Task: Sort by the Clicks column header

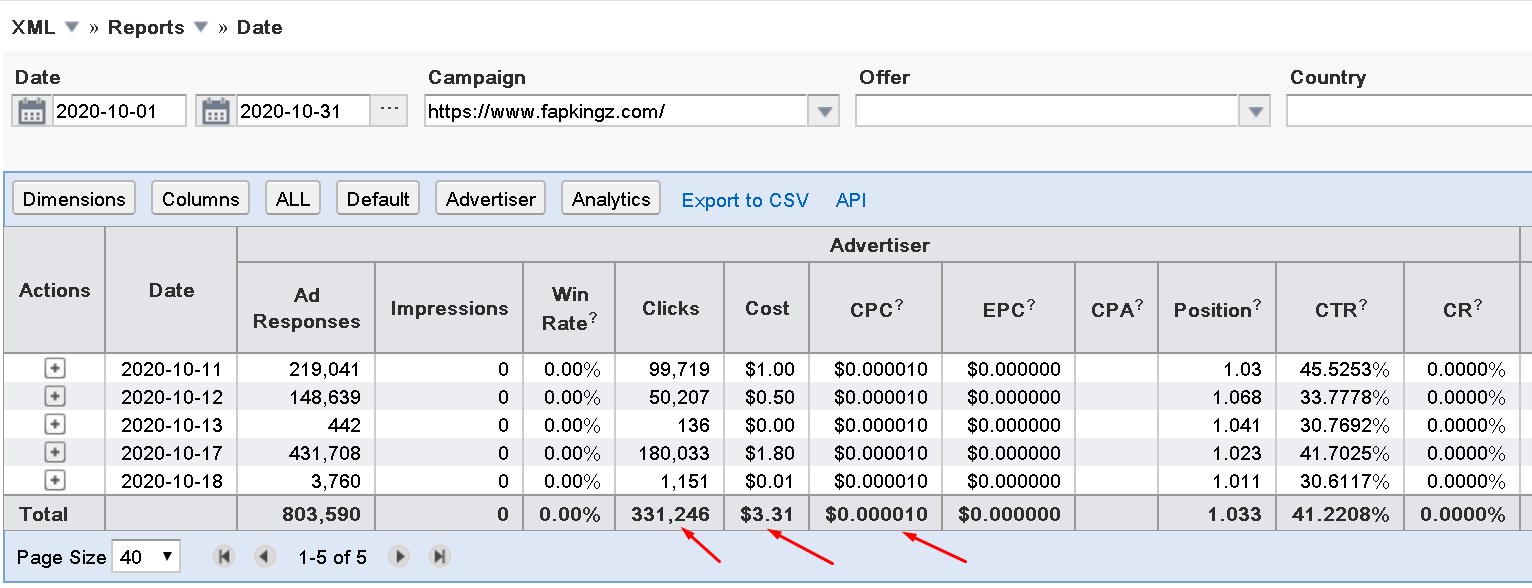Action: point(670,308)
